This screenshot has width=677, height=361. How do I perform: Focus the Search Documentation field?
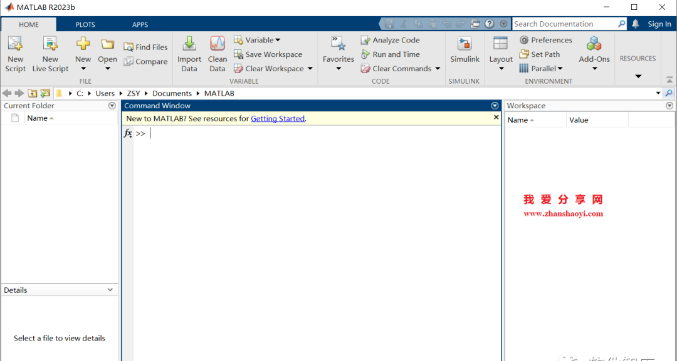tap(565, 24)
